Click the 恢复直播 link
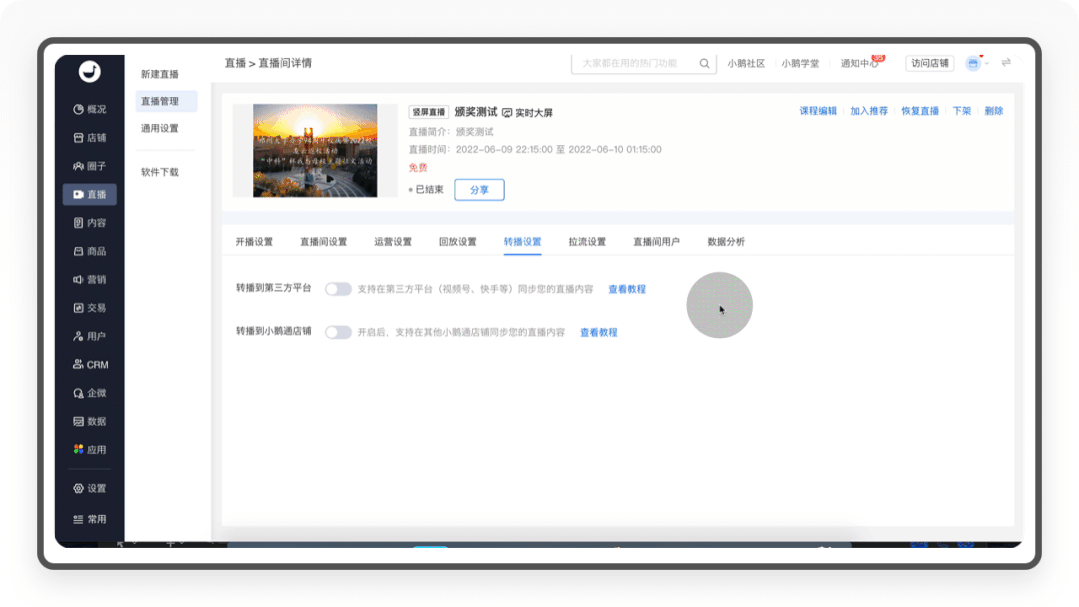 [x=920, y=111]
